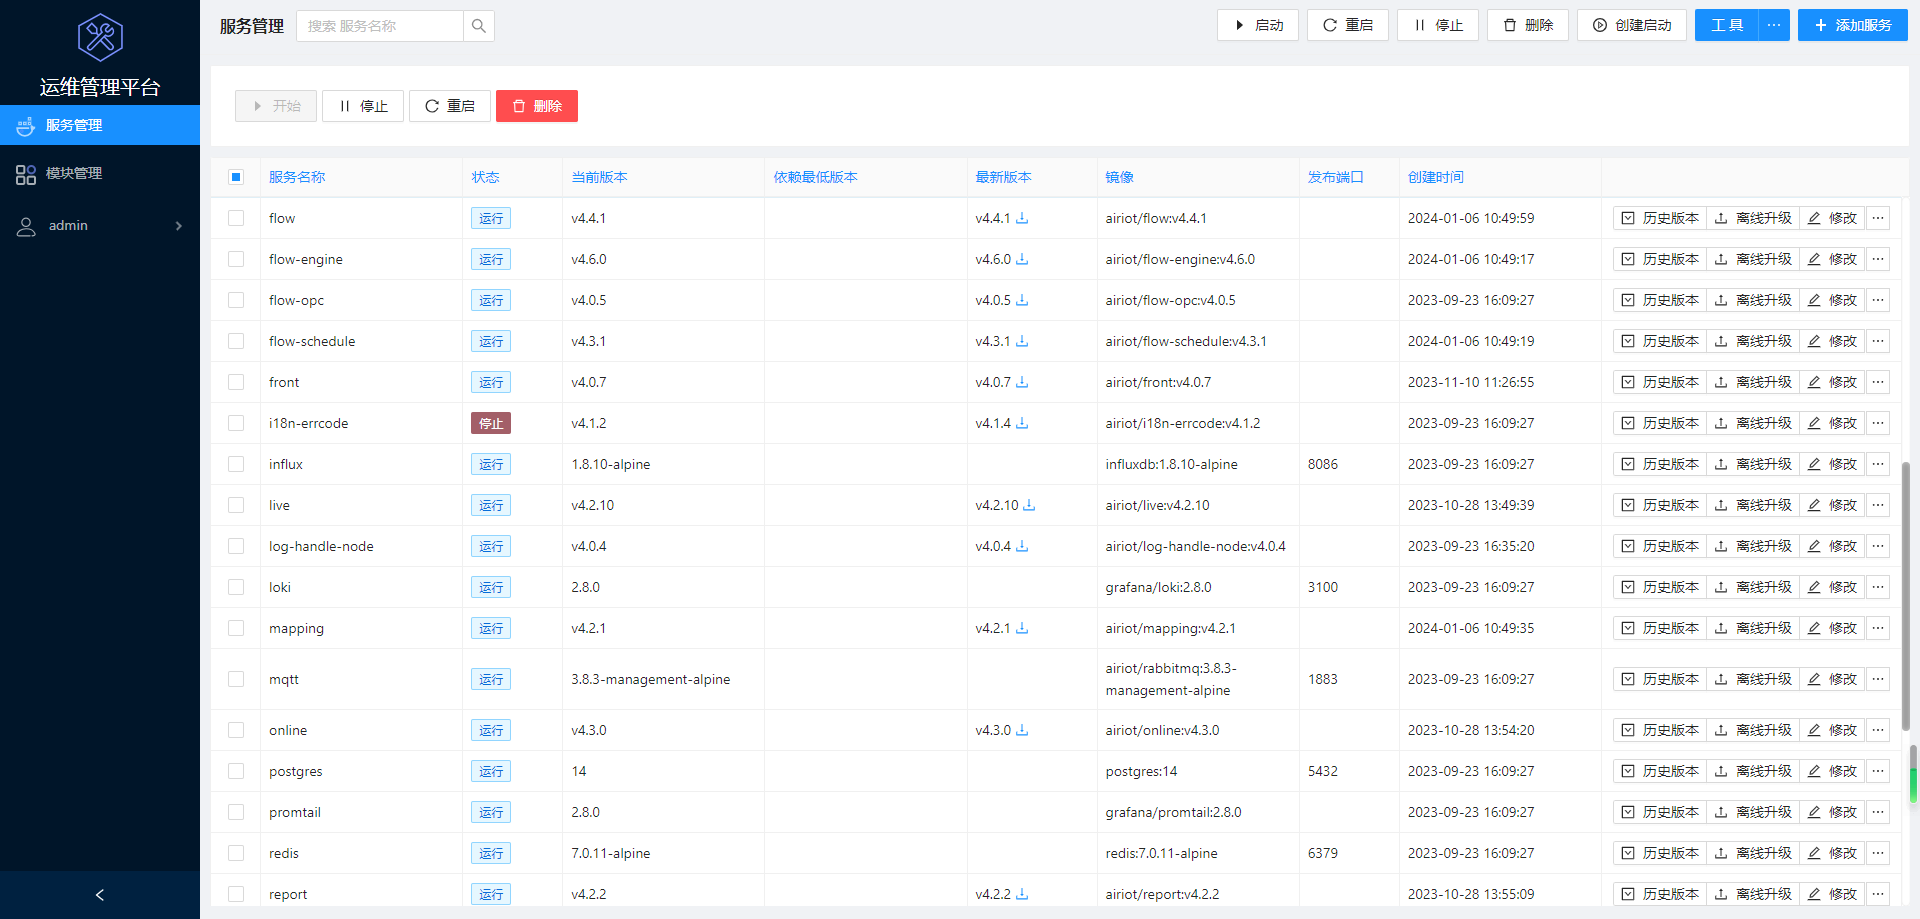Viewport: 1920px width, 919px height.
Task: Open more options for live row
Action: 1878,505
